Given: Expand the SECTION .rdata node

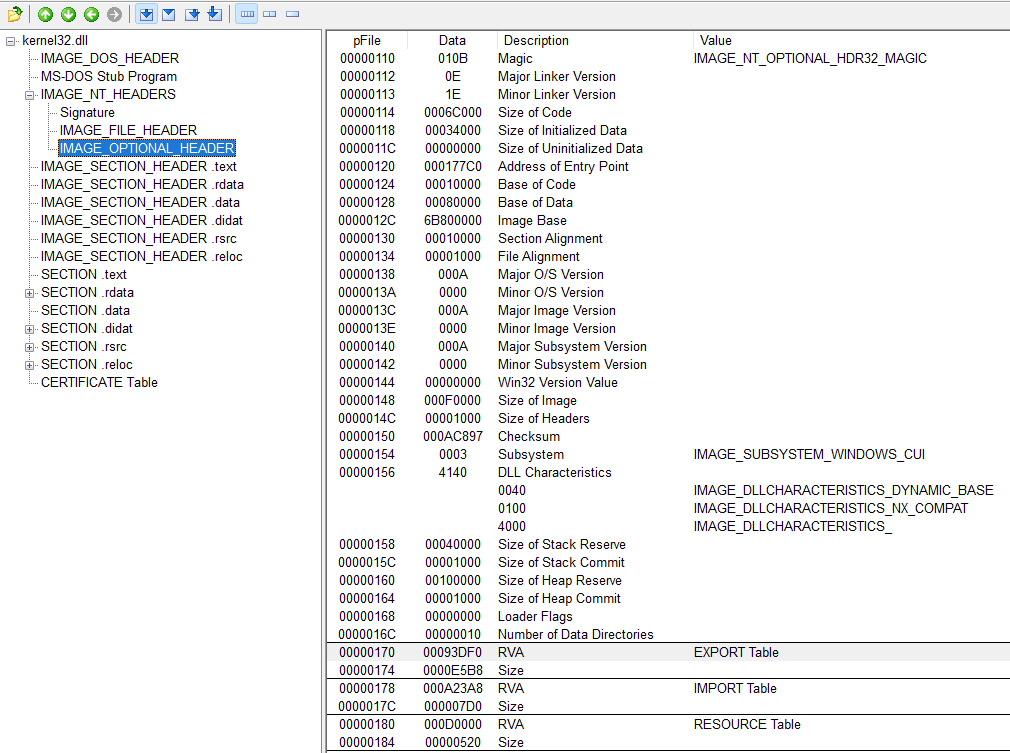Looking at the screenshot, I should tap(29, 293).
